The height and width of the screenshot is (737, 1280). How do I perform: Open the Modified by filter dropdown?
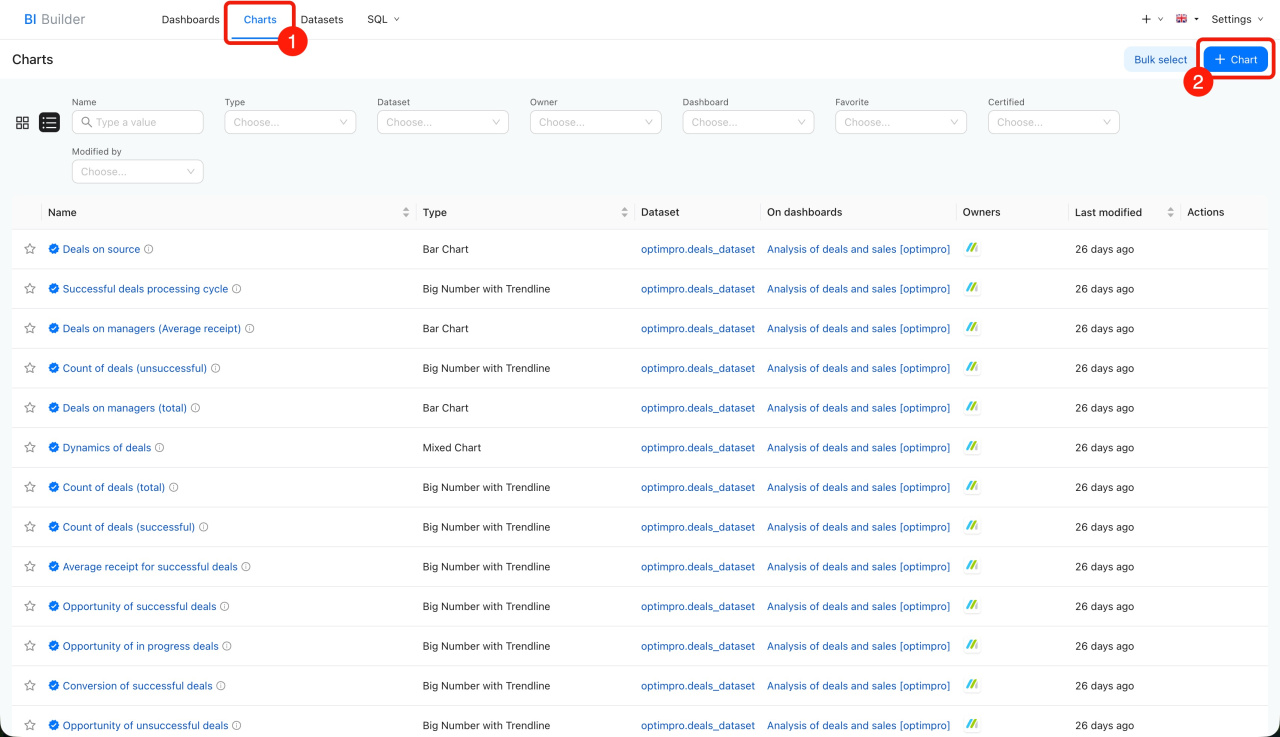[137, 172]
